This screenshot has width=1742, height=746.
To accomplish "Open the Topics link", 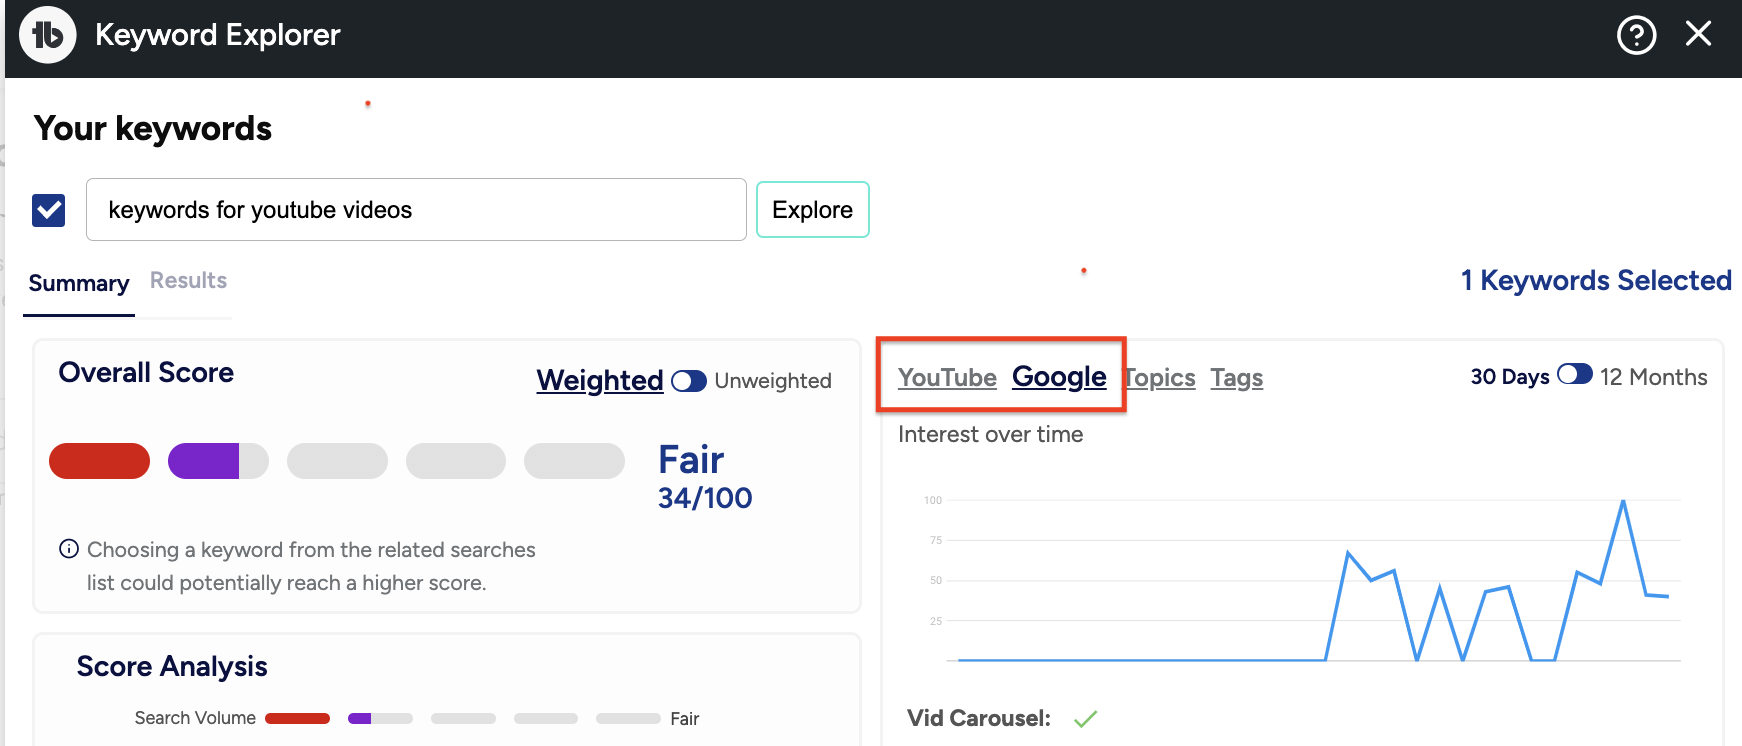I will [x=1161, y=378].
